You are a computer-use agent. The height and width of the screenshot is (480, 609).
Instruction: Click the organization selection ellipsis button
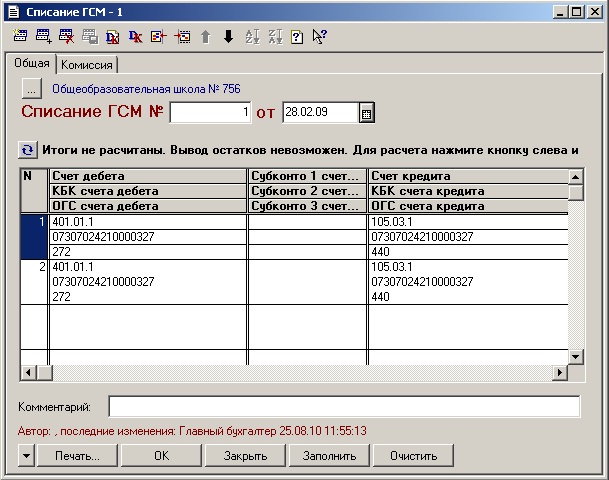coord(31,89)
